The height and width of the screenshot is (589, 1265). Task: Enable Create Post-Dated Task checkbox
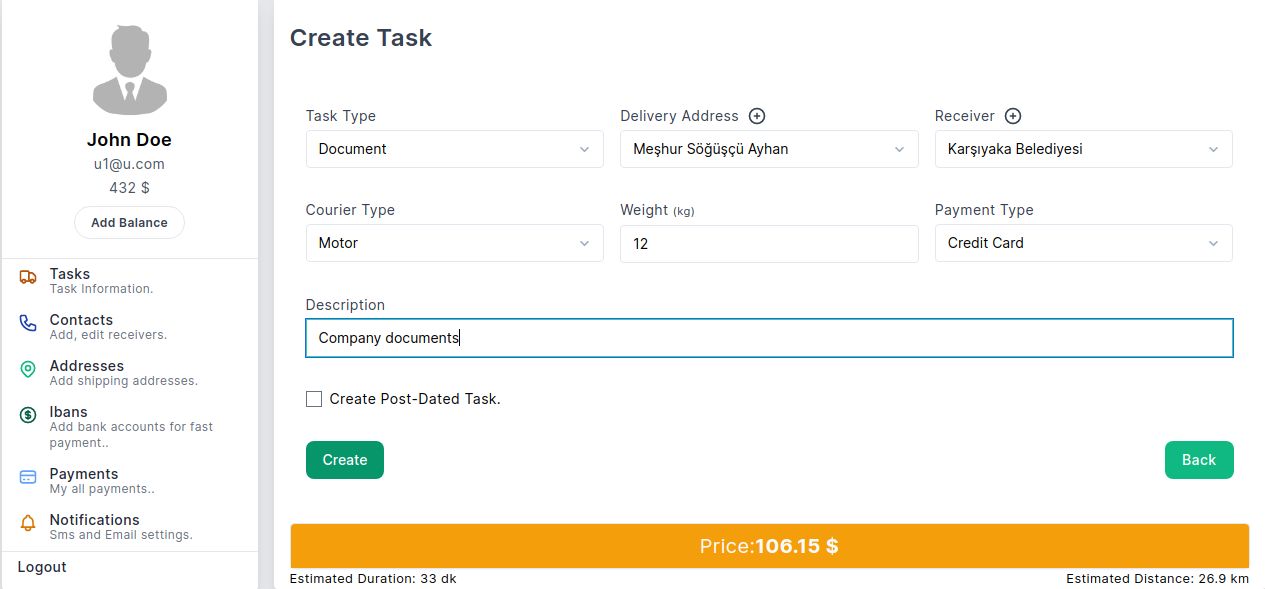point(314,399)
